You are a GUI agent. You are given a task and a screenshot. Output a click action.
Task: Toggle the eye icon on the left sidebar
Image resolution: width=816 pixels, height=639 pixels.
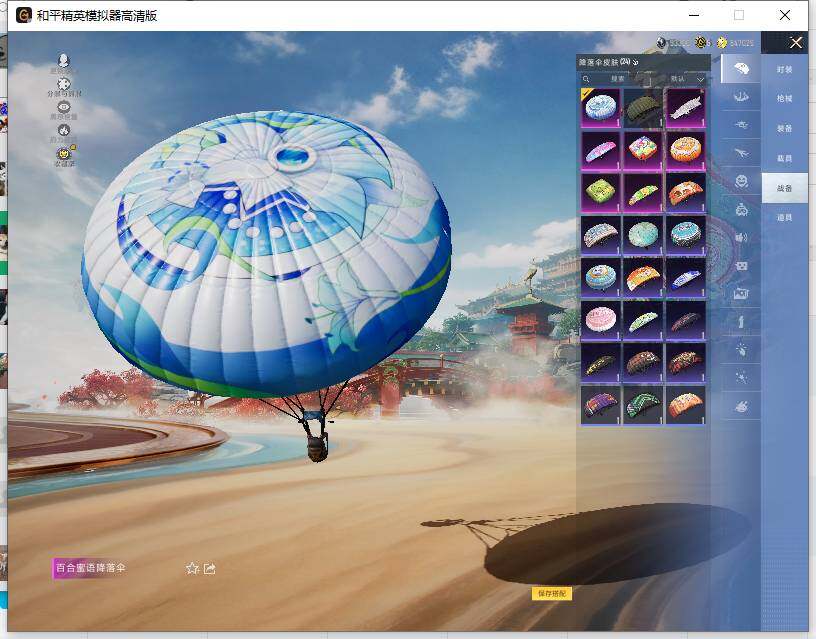pyautogui.click(x=63, y=107)
